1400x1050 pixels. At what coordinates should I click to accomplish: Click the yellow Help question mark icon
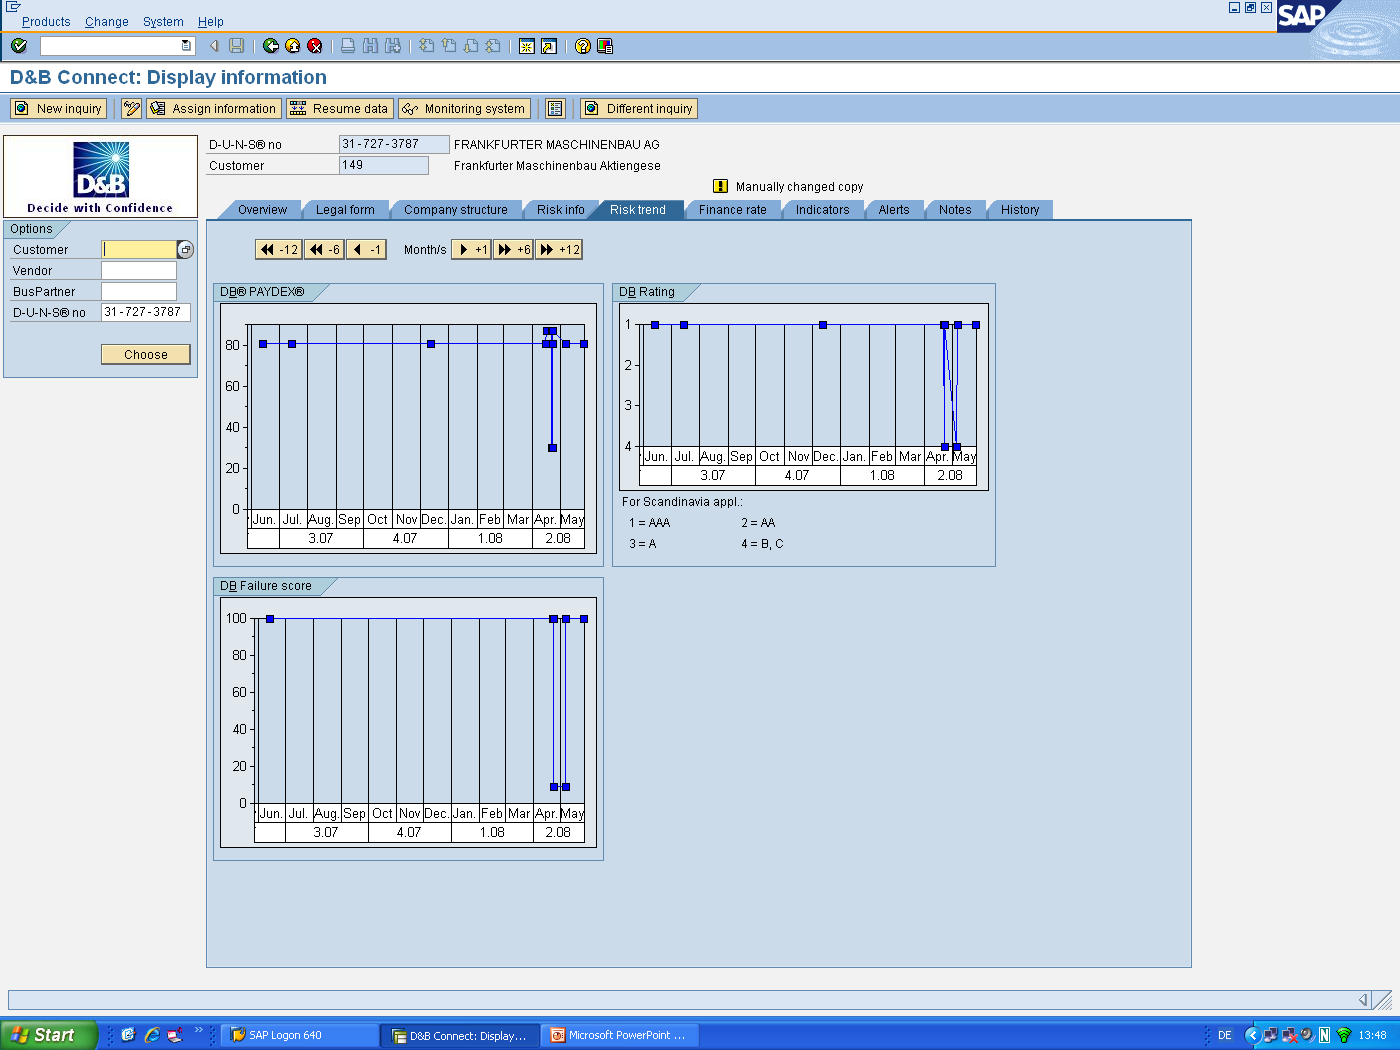point(583,46)
